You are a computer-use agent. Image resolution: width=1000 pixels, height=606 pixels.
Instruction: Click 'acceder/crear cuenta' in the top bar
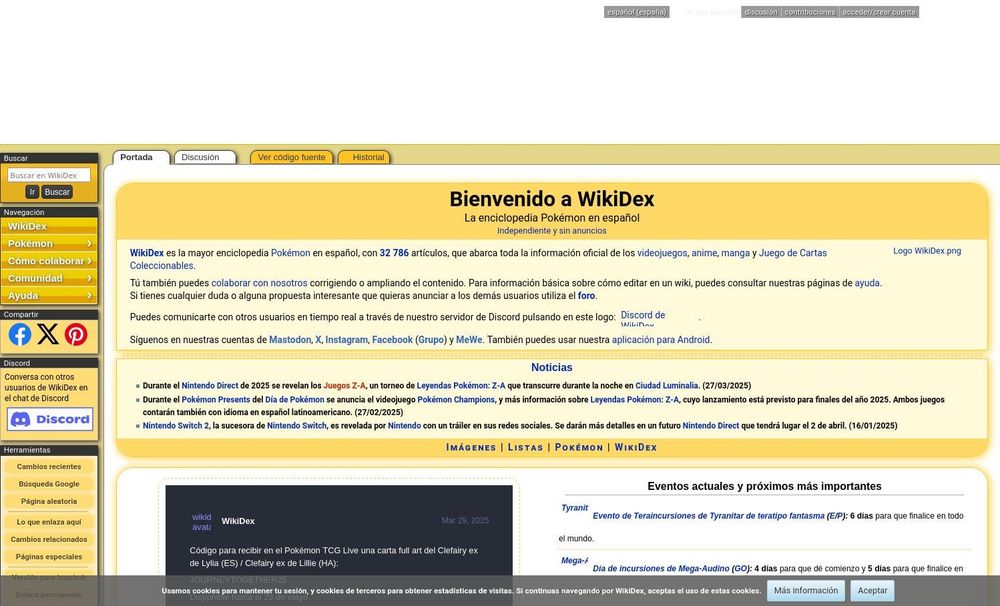click(878, 12)
